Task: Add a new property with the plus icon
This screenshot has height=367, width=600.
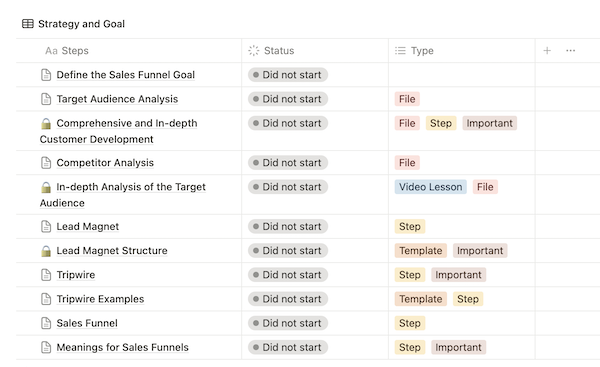Action: click(547, 51)
